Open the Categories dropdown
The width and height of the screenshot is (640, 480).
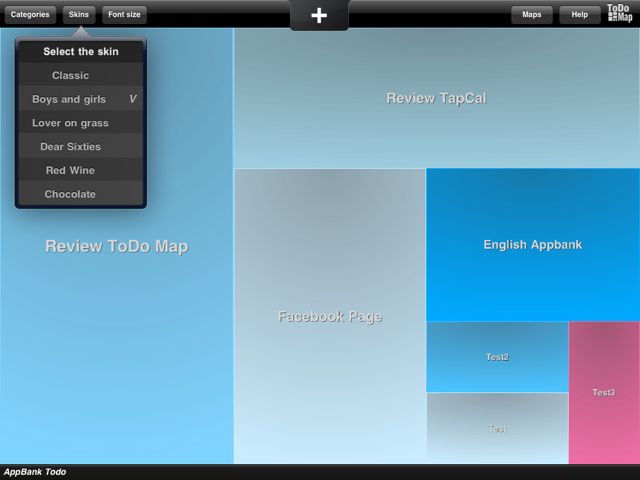click(x=30, y=15)
